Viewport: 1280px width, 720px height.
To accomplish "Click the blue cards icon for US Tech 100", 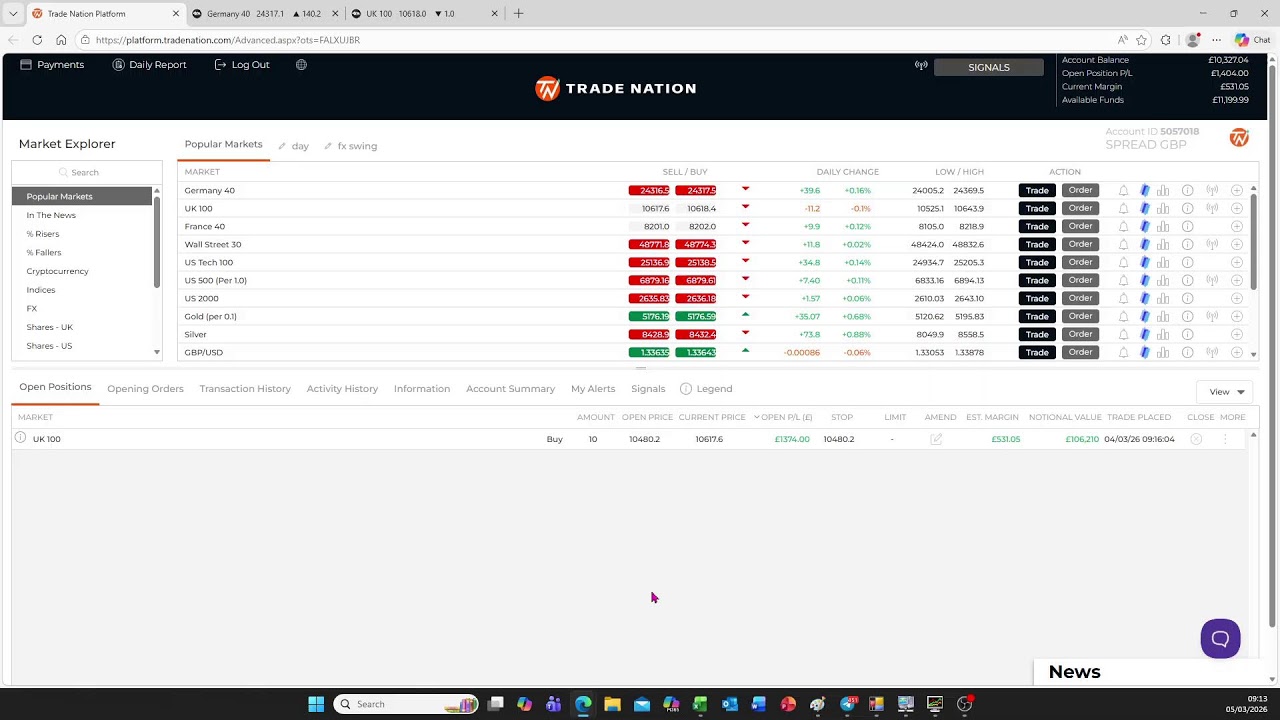I will pos(1145,262).
